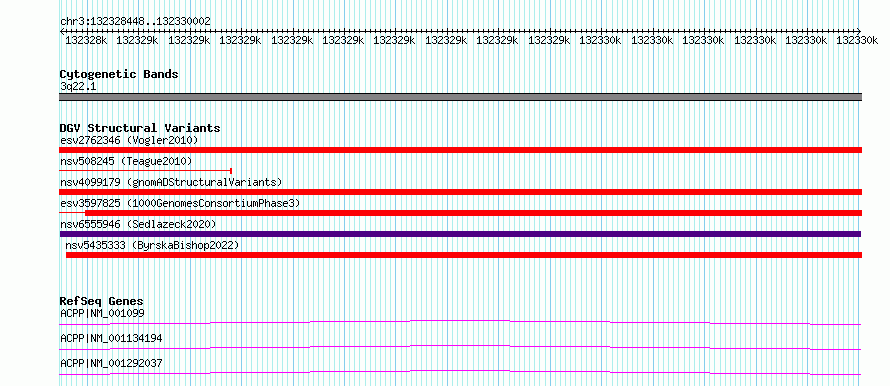
Task: Click the red bar for nsv4099179
Action: tap(460, 192)
